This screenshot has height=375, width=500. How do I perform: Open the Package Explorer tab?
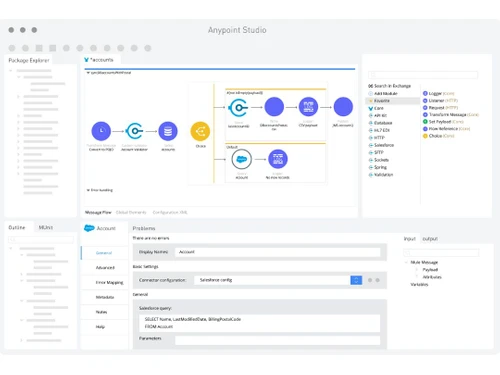pyautogui.click(x=29, y=60)
